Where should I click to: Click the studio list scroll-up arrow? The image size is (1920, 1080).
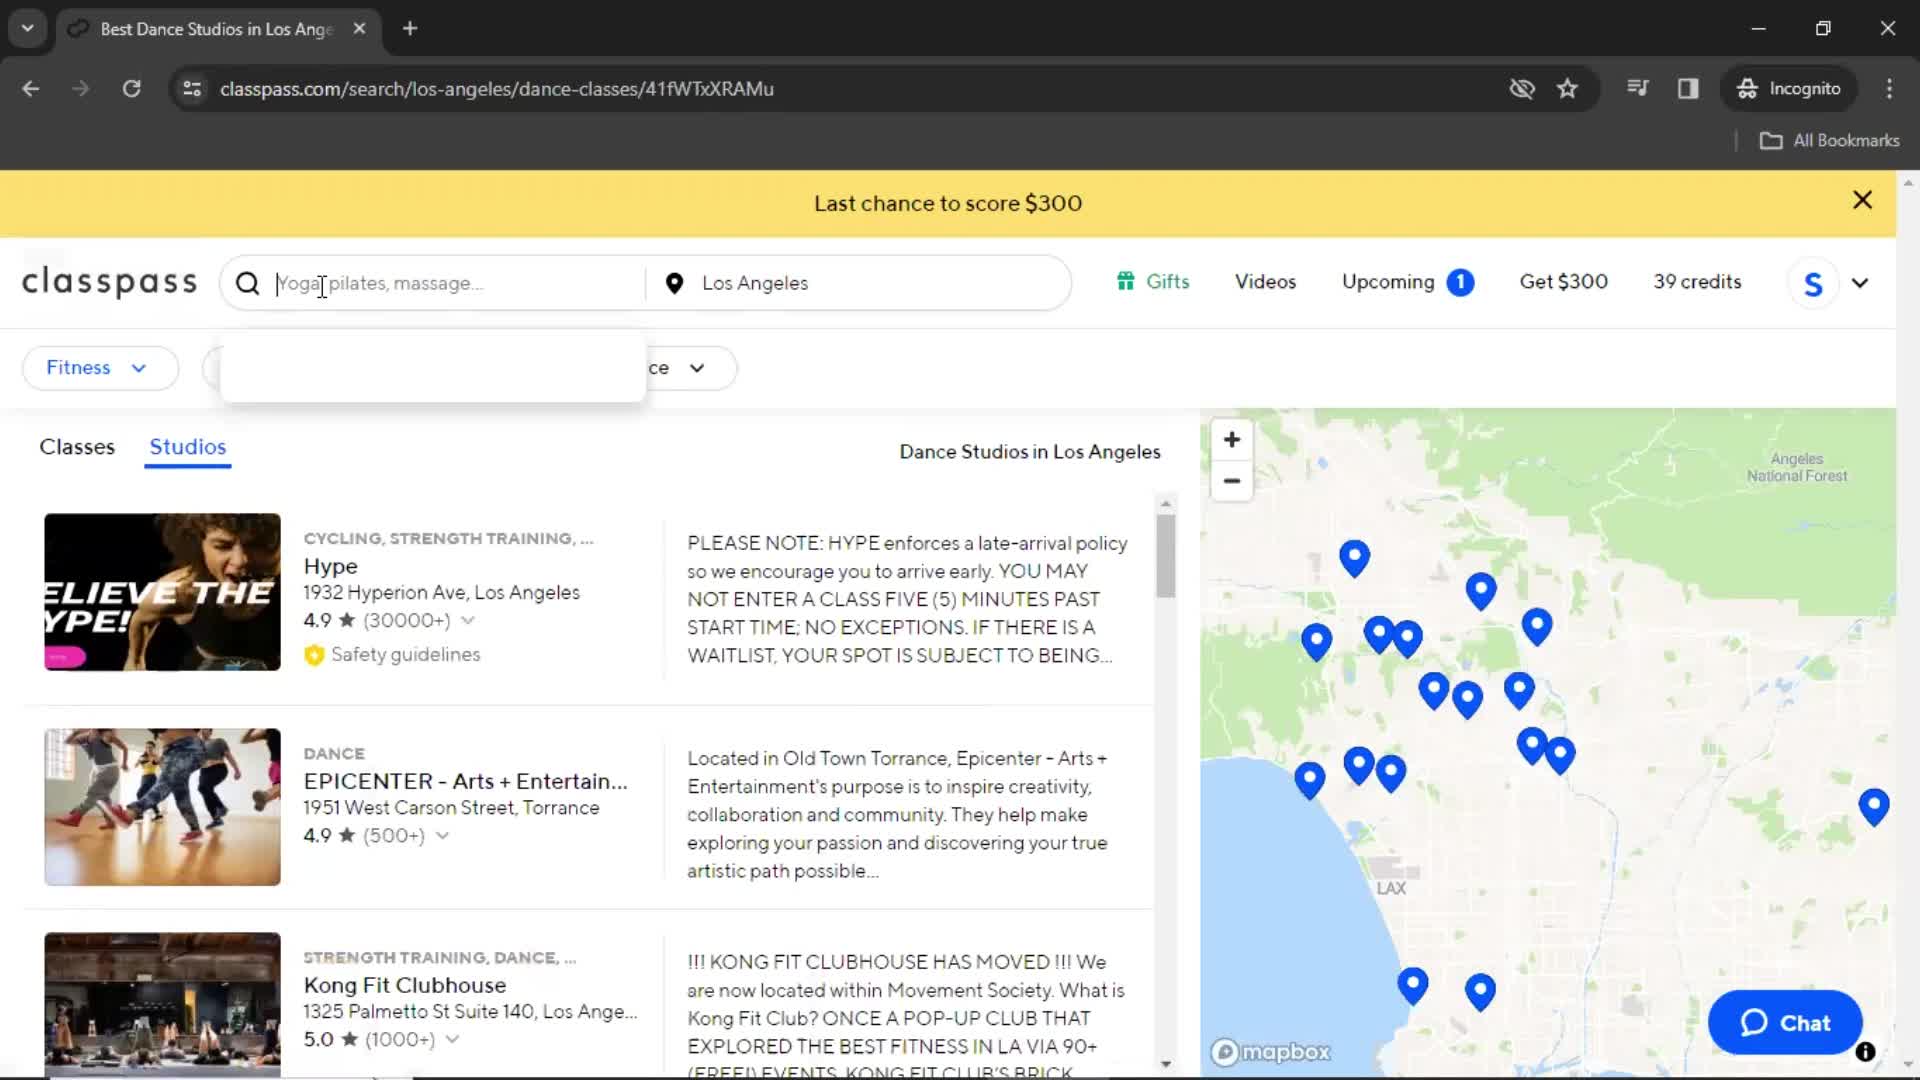[x=1165, y=503]
